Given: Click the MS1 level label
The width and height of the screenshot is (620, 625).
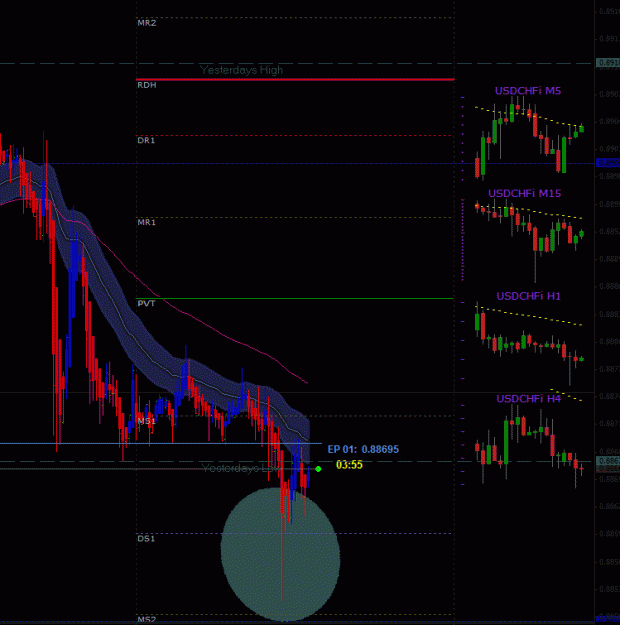Looking at the screenshot, I should pyautogui.click(x=146, y=421).
